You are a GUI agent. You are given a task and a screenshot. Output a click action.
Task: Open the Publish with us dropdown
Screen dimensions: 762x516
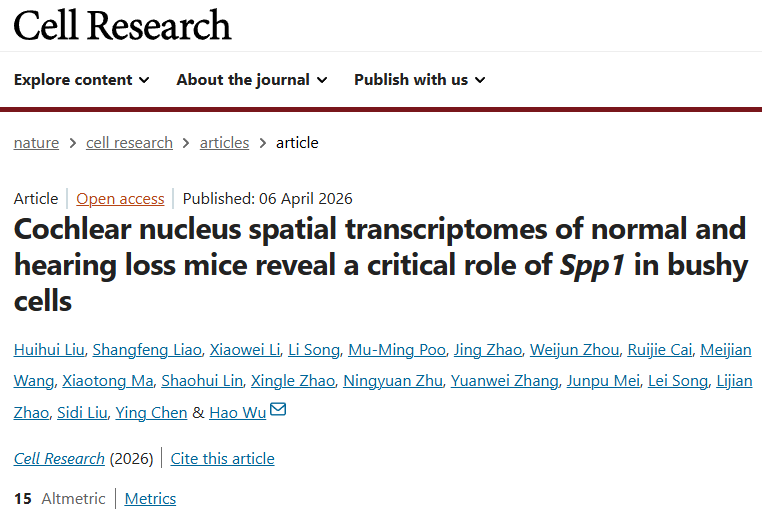pyautogui.click(x=419, y=80)
